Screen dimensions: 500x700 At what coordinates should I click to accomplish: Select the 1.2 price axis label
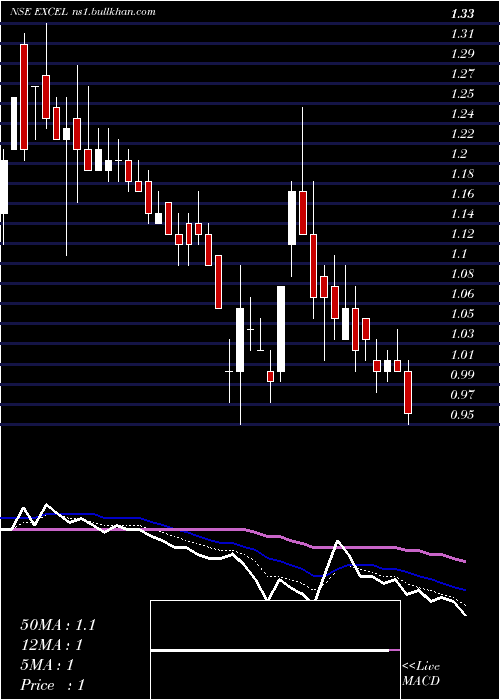[458, 154]
